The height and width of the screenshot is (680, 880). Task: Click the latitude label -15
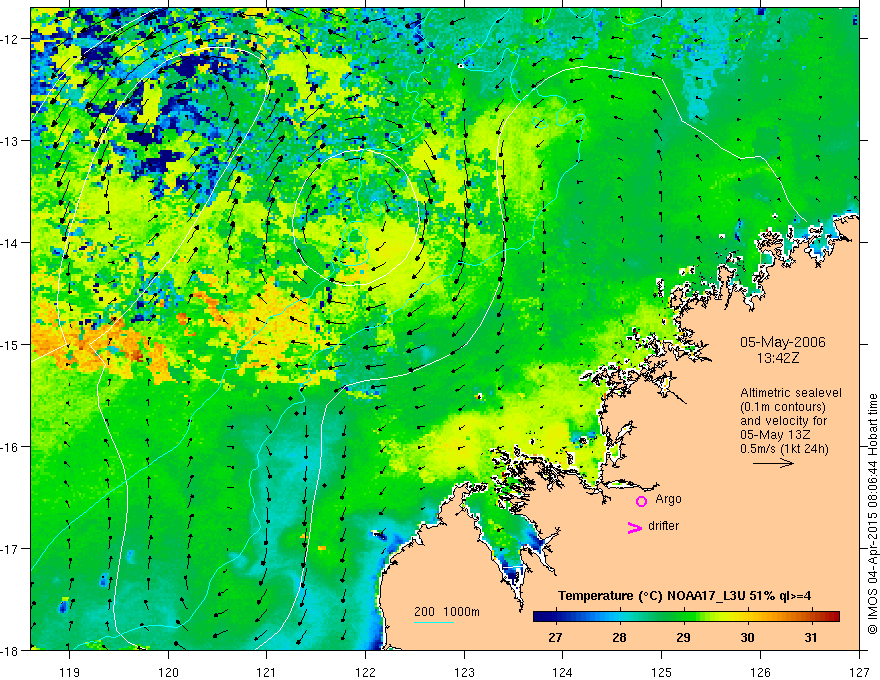pos(11,344)
